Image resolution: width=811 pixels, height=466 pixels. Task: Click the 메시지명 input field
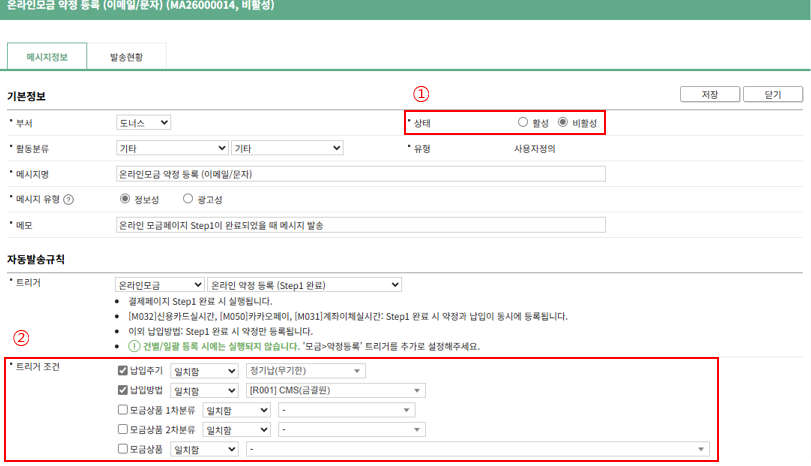point(361,174)
